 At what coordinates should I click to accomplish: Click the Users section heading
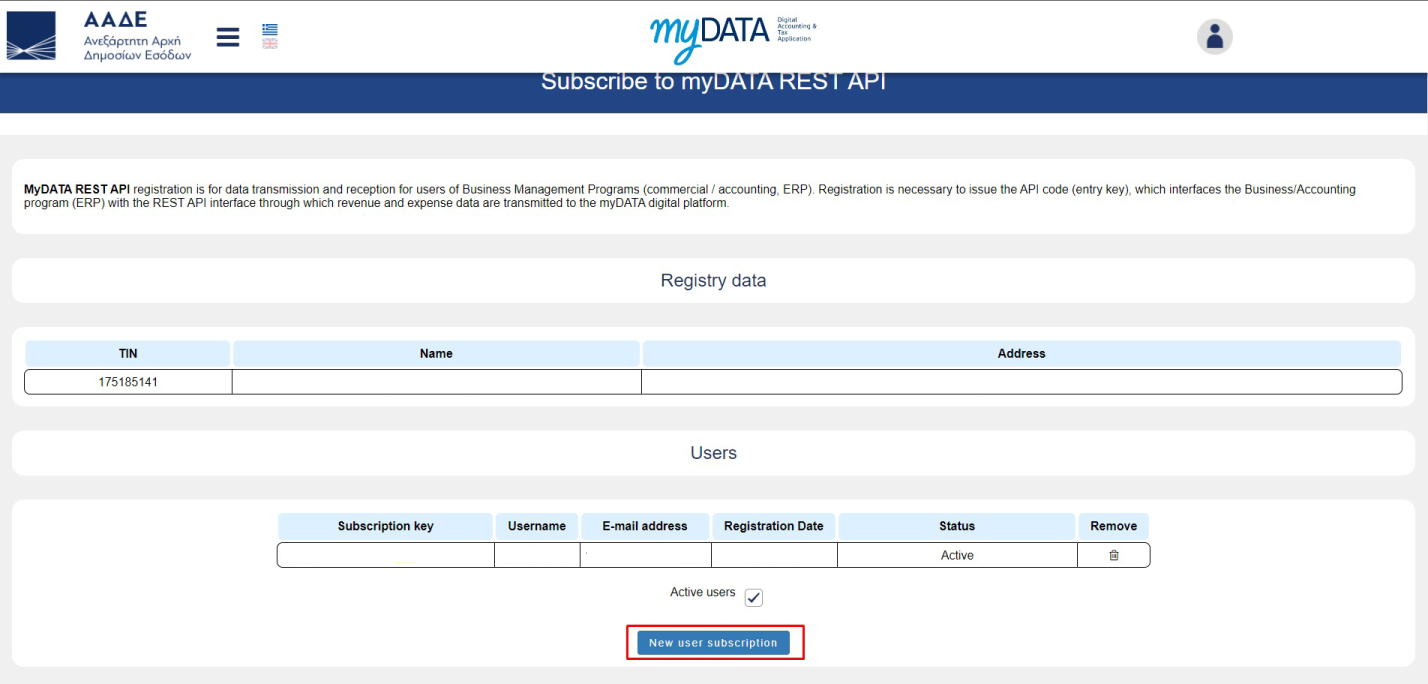713,453
